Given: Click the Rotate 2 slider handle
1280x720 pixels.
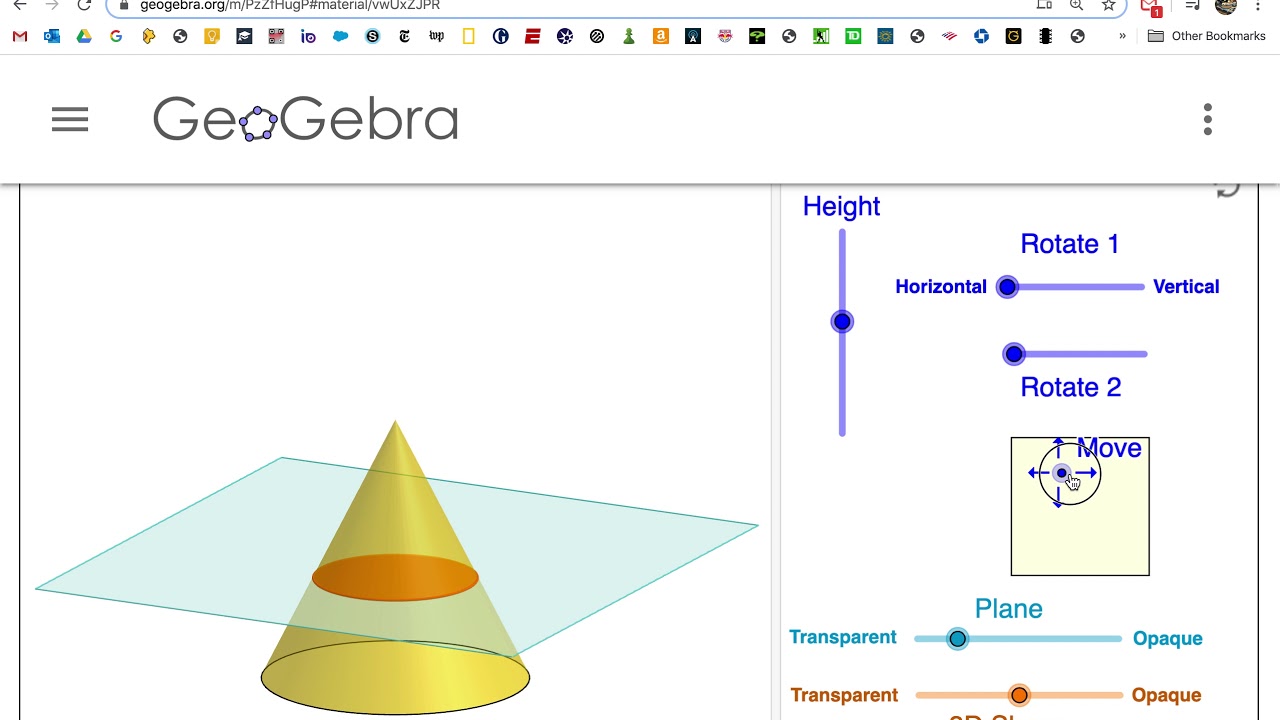Looking at the screenshot, I should (x=1014, y=354).
